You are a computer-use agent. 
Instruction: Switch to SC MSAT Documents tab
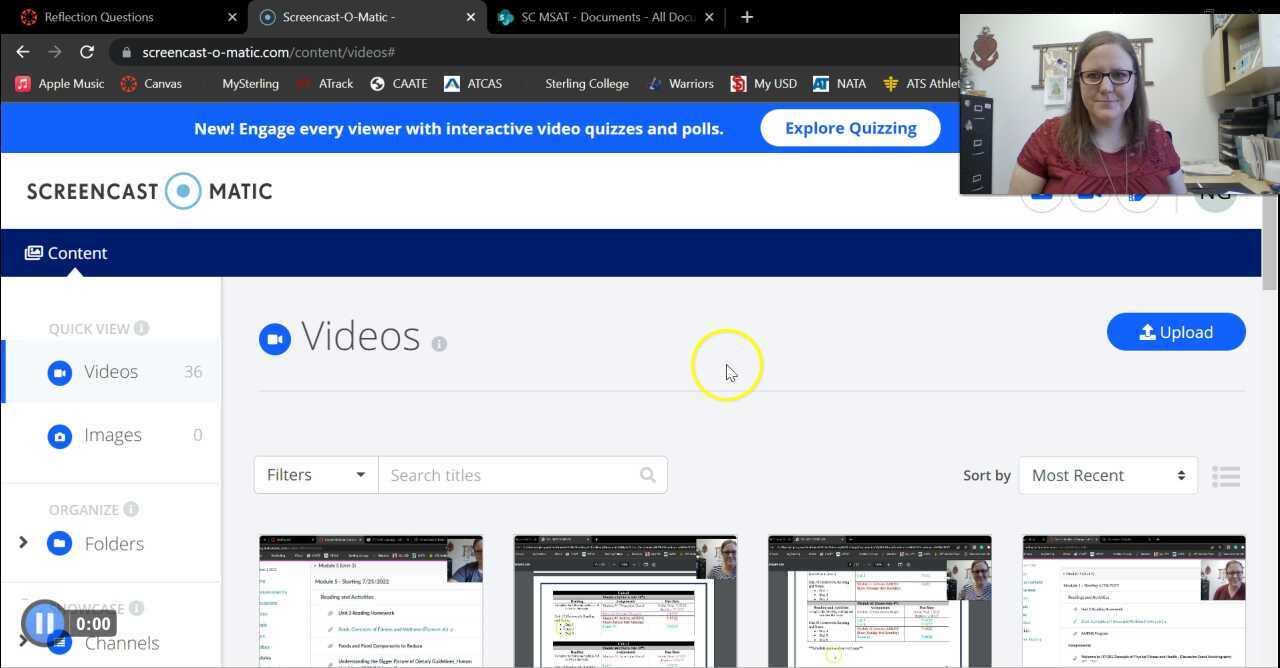[606, 17]
